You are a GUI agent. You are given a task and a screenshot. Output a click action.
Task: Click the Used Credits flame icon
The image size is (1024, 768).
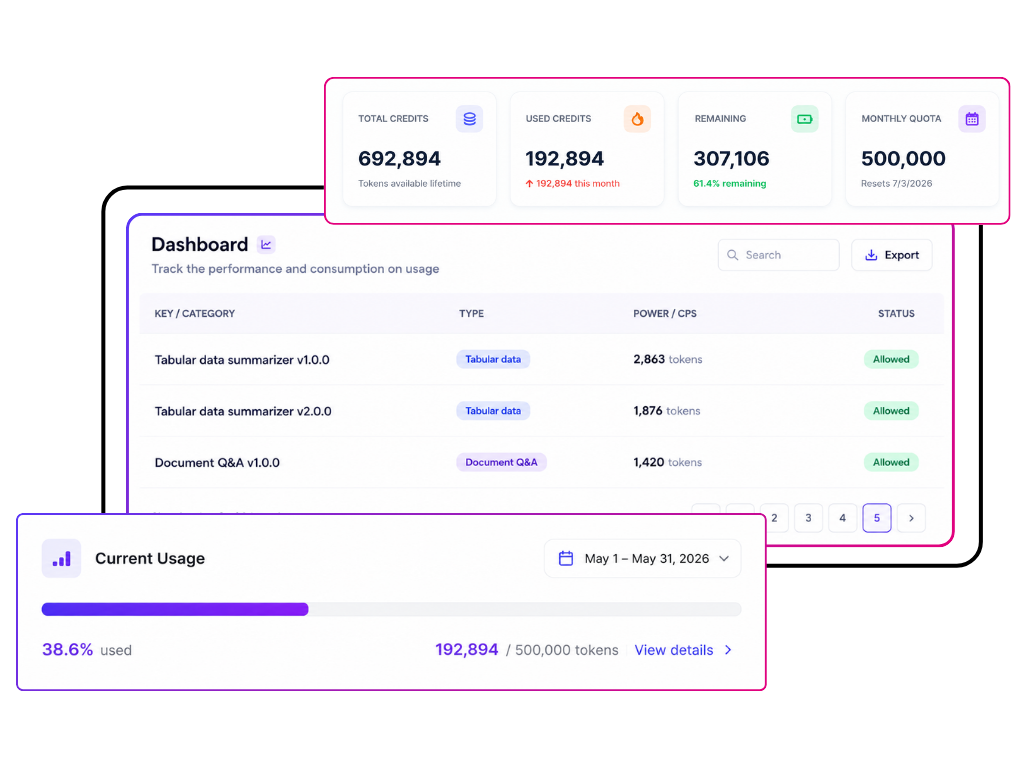[x=637, y=119]
